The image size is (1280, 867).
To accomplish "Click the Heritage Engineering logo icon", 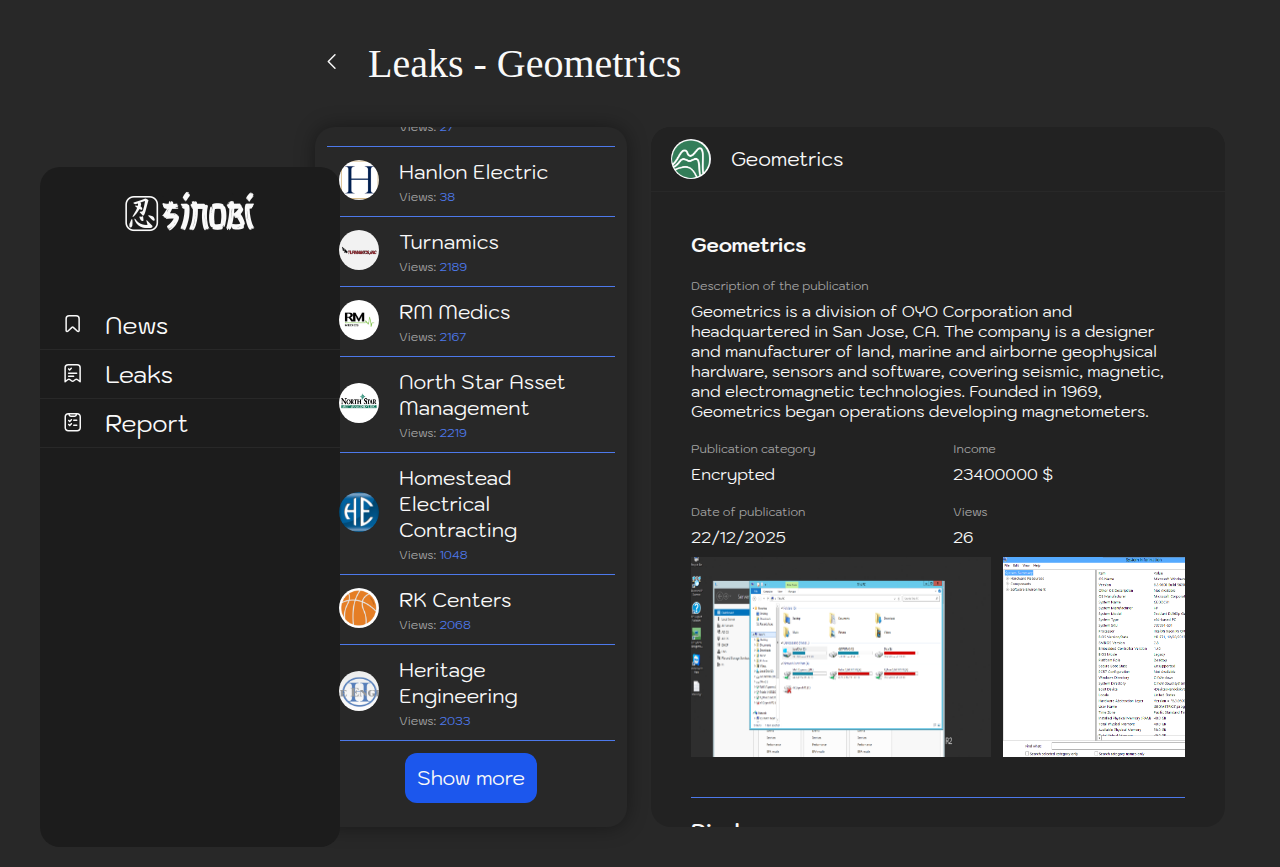I will click(x=359, y=691).
